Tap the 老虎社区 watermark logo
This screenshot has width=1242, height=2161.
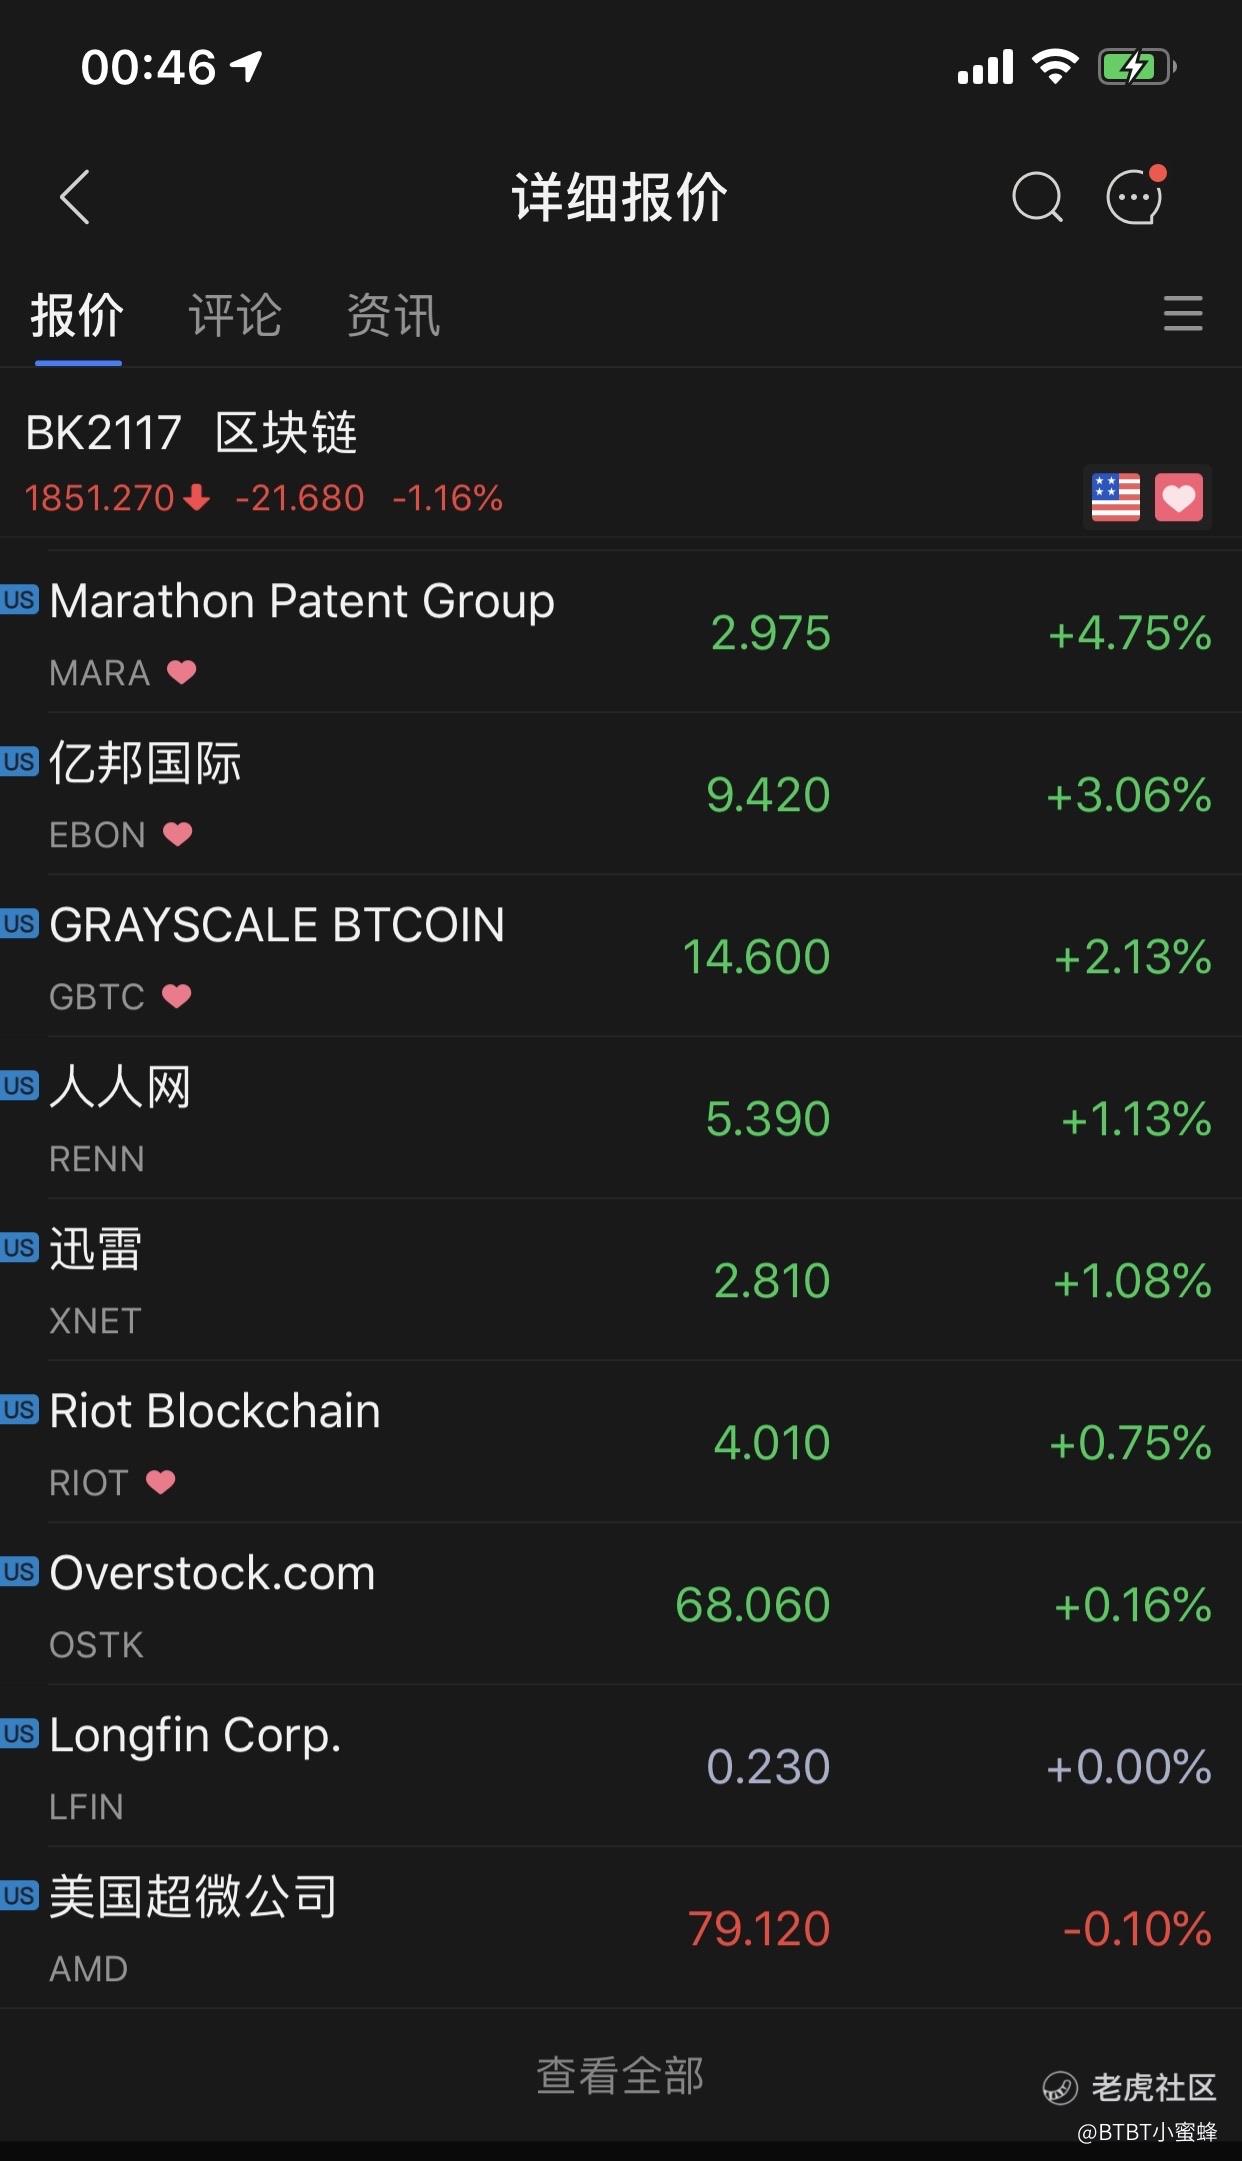pyautogui.click(x=1129, y=2087)
